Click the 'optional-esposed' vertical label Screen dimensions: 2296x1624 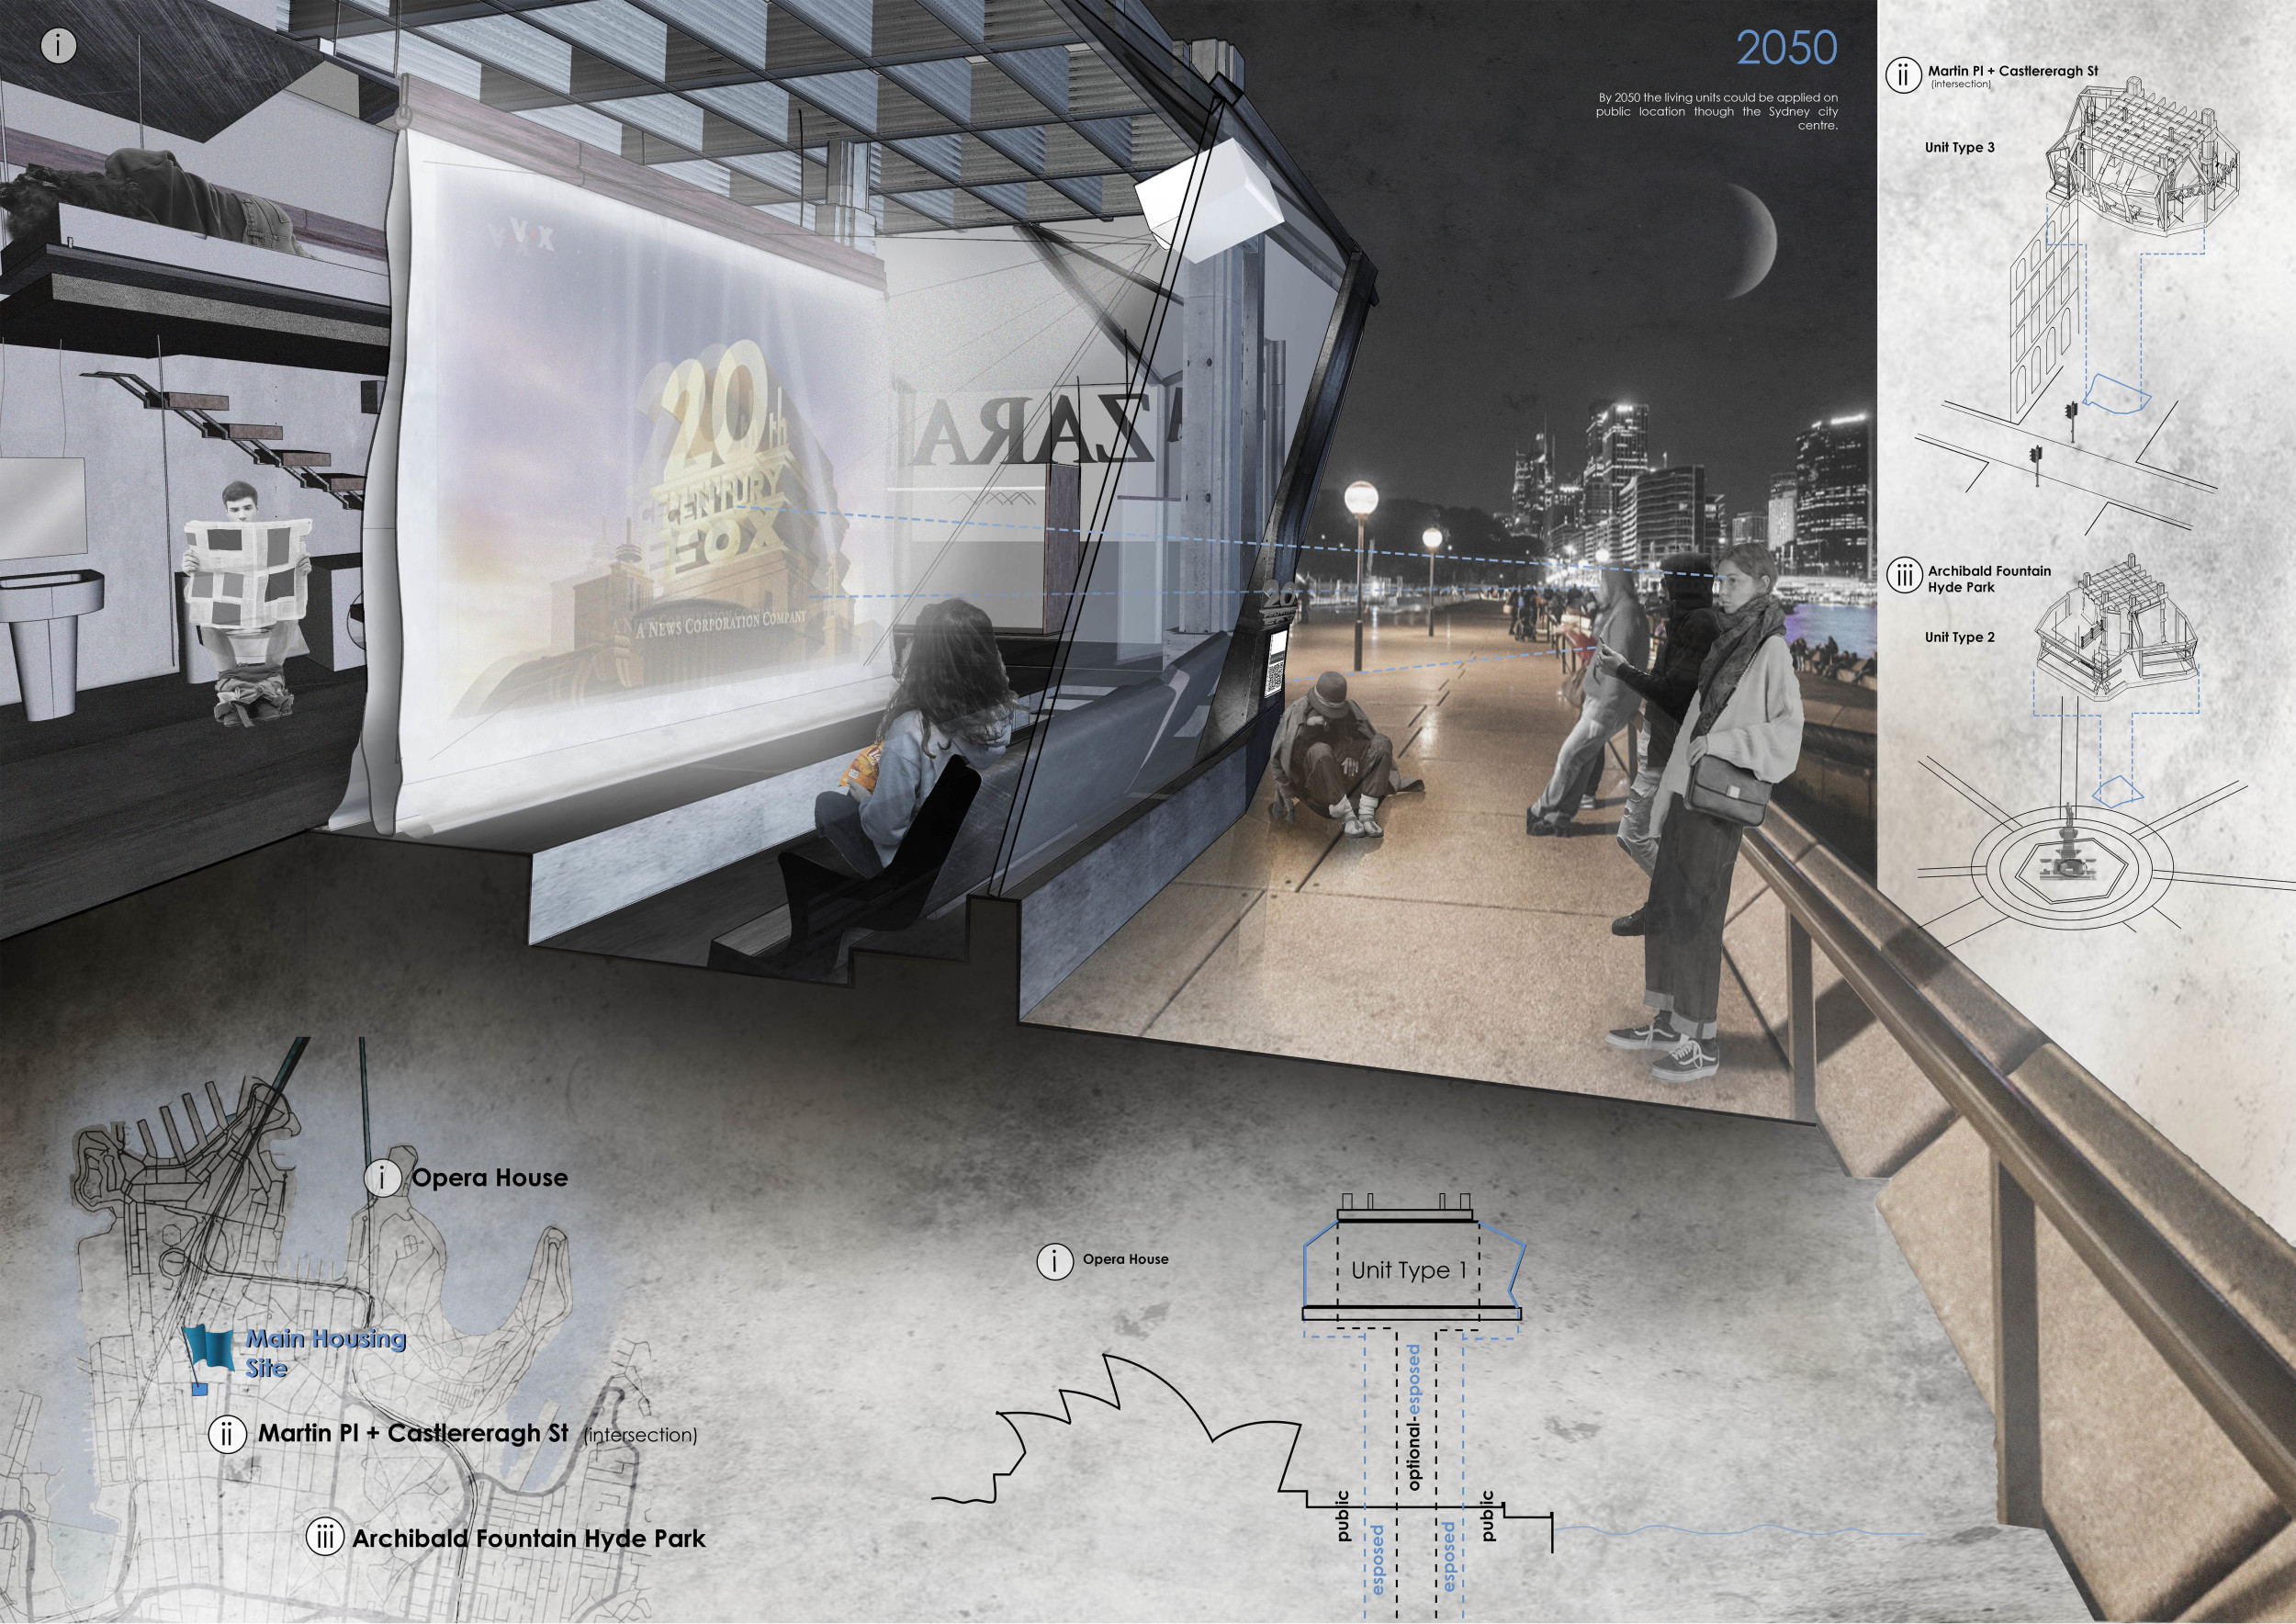pyautogui.click(x=1414, y=1417)
